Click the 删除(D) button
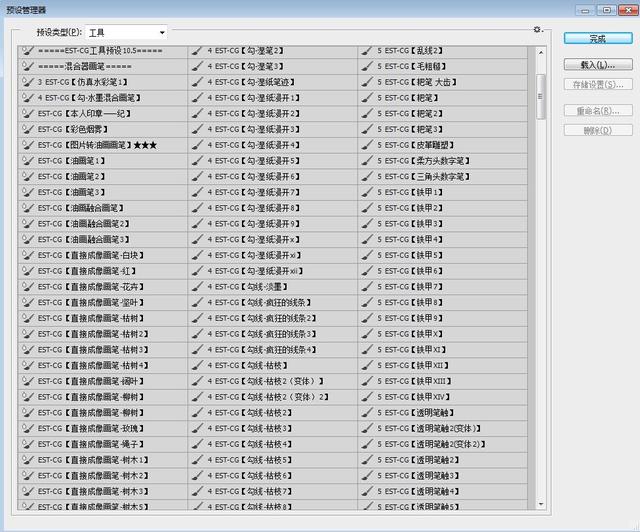The image size is (640, 532). (x=598, y=130)
